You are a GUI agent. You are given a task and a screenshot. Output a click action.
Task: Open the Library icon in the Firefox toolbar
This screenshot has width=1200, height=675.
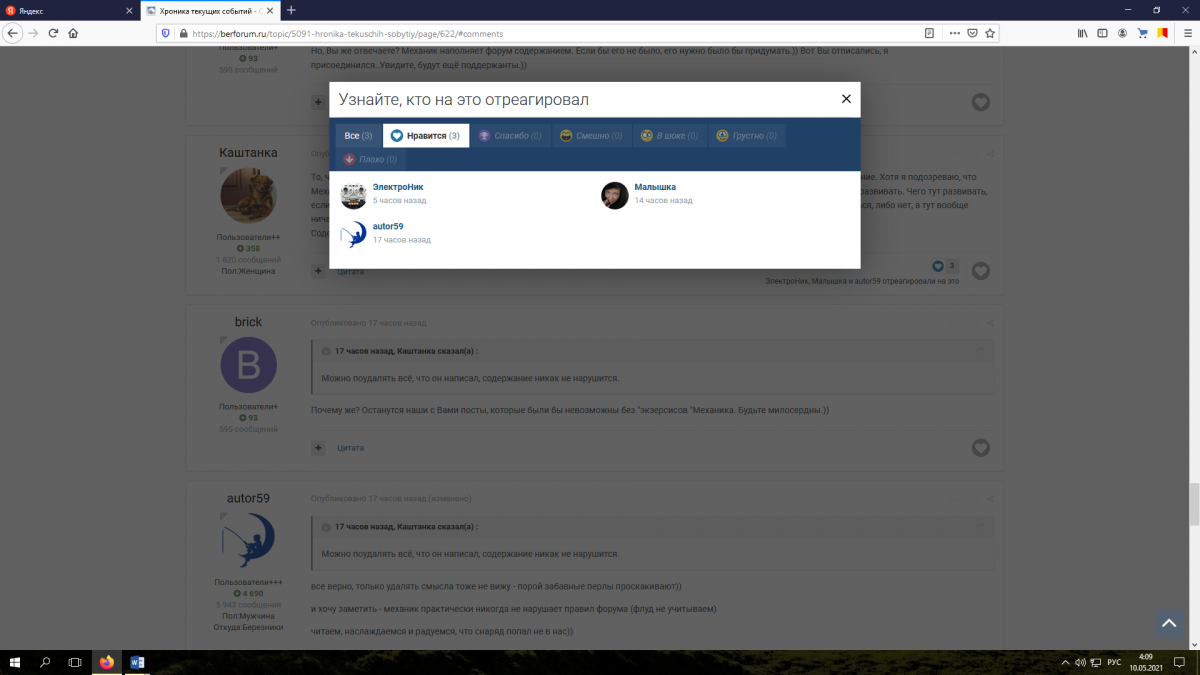[x=1082, y=33]
